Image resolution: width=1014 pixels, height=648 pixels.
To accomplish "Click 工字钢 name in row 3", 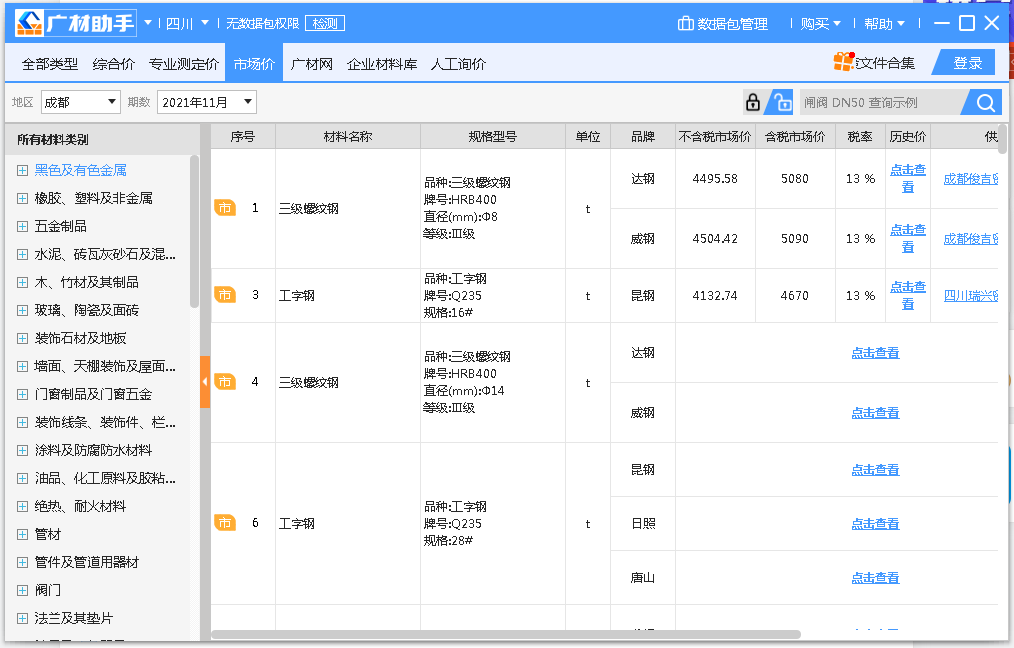I will click(297, 296).
